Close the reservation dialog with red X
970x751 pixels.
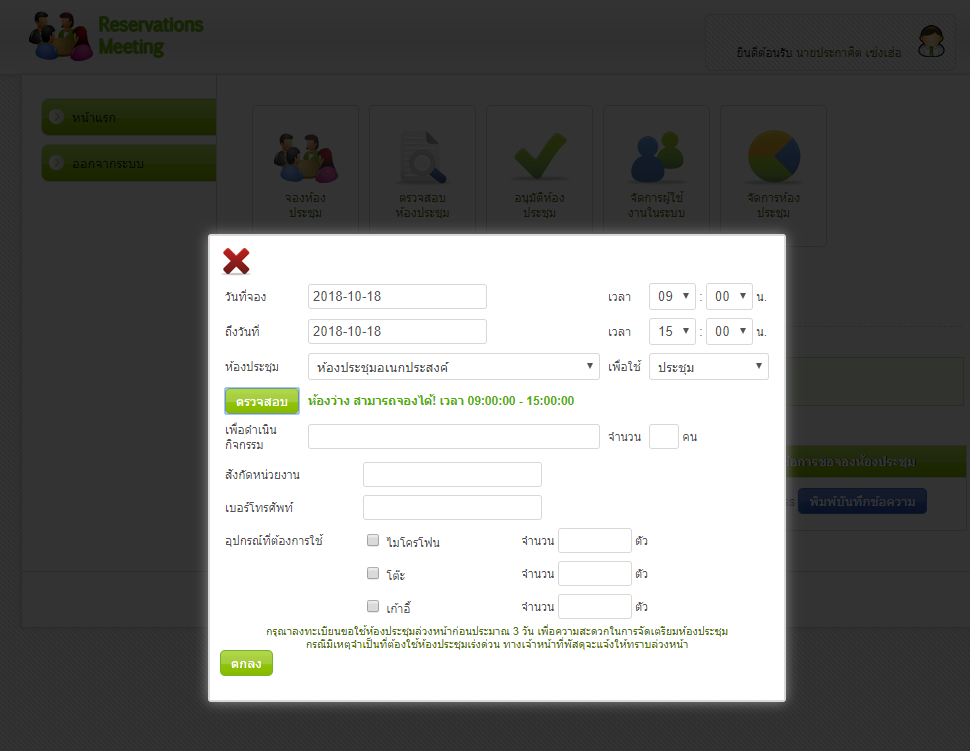pyautogui.click(x=236, y=261)
